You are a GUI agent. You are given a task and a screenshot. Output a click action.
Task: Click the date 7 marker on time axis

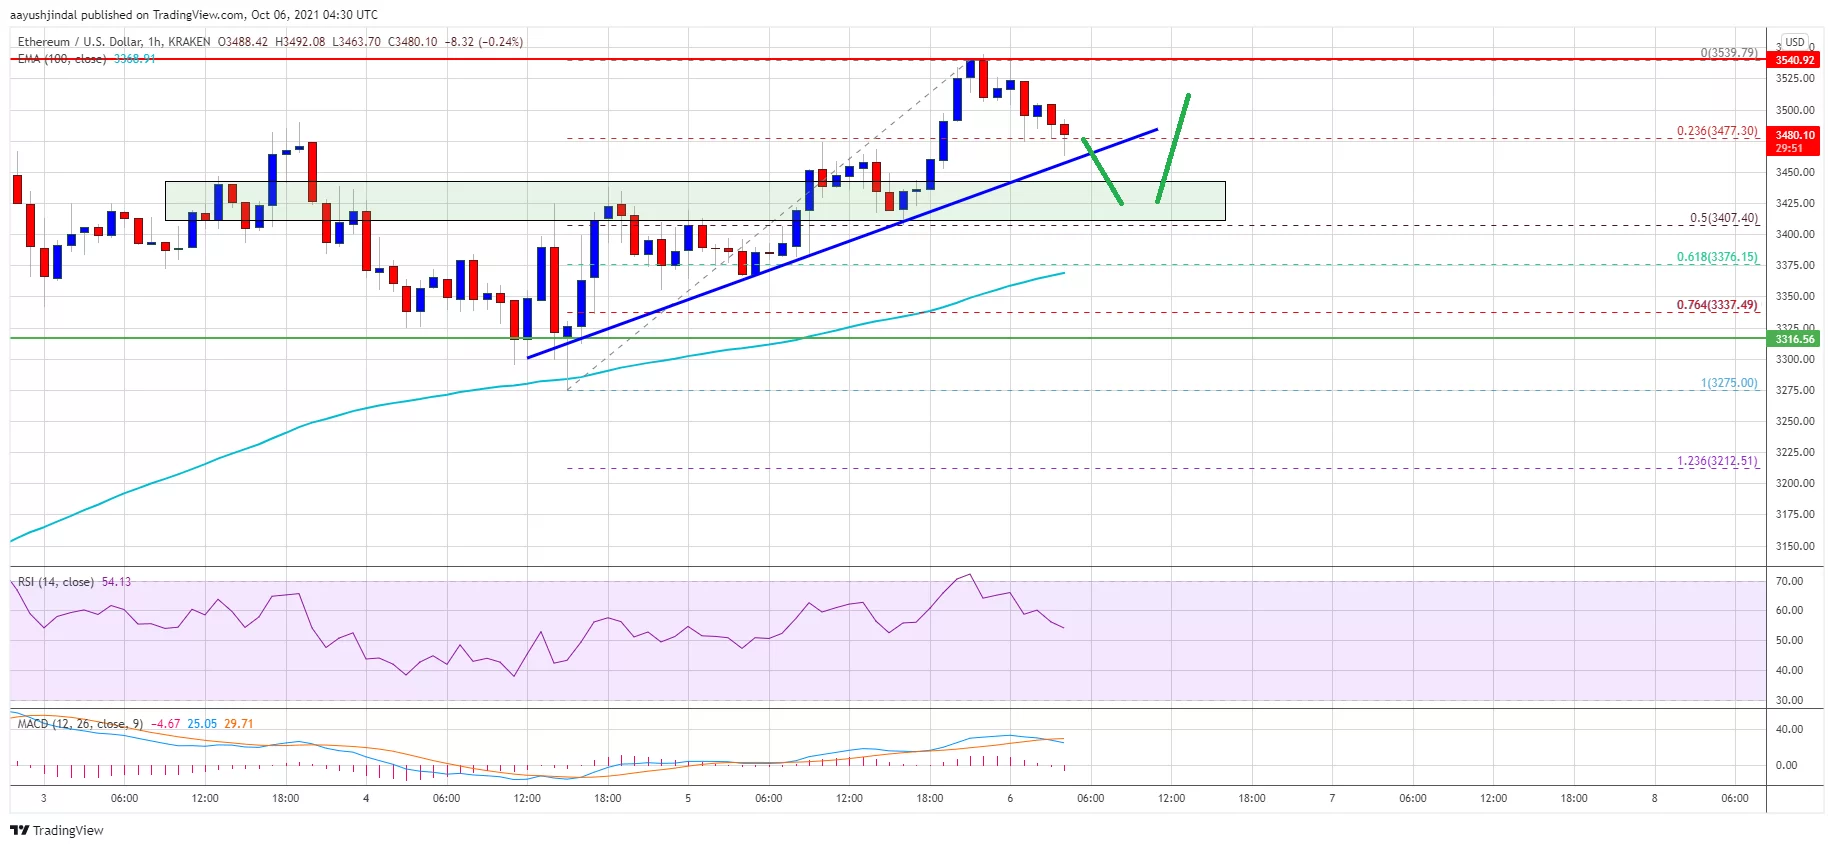point(1332,798)
